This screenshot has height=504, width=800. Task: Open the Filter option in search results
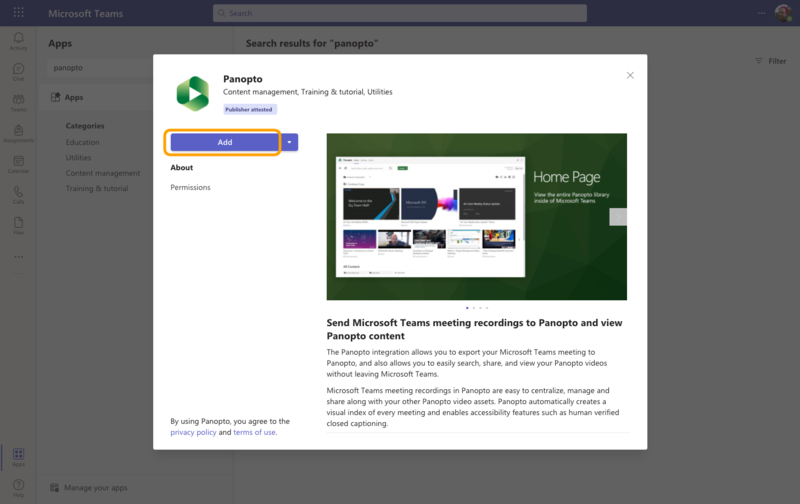pyautogui.click(x=770, y=61)
